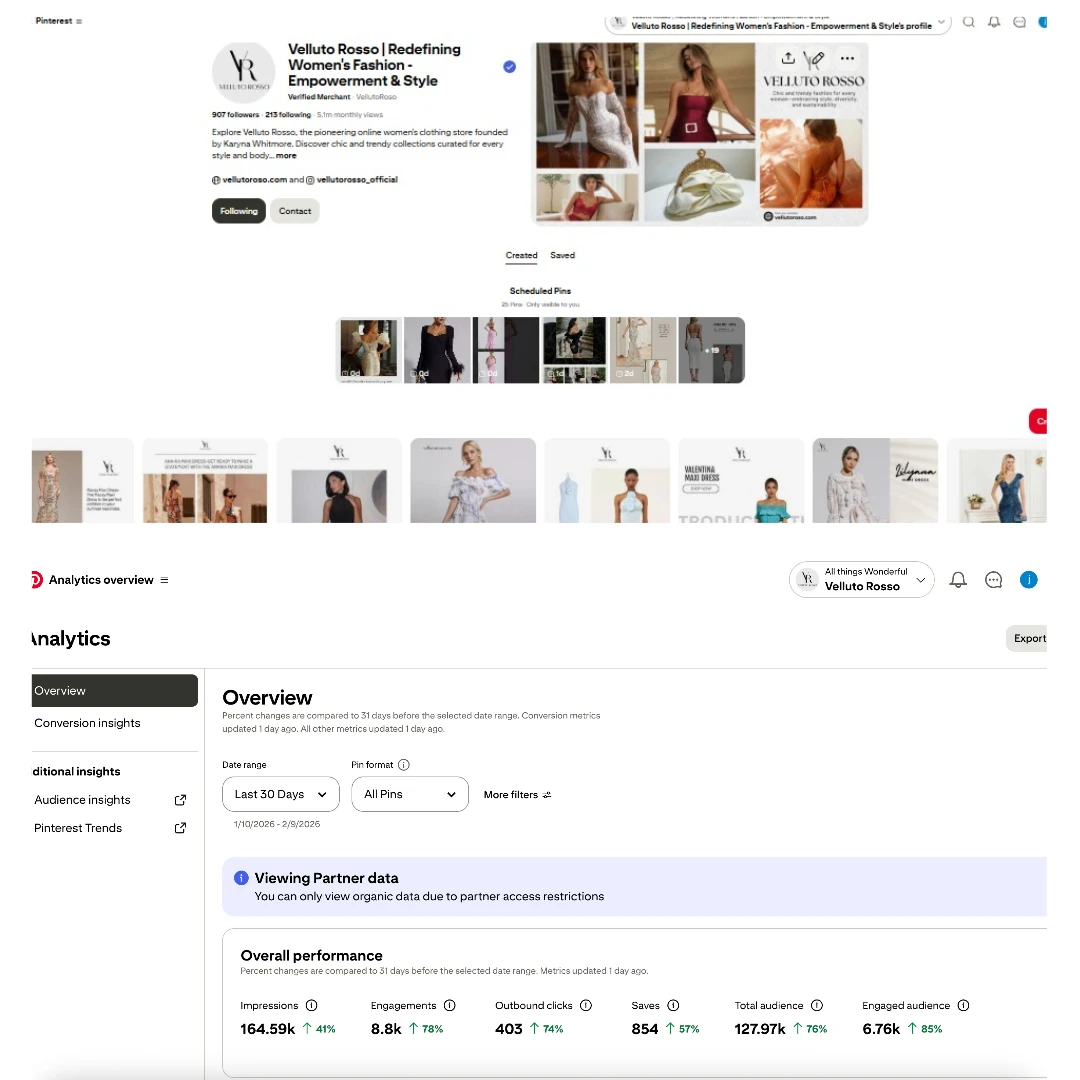Viewport: 1080px width, 1080px height.
Task: Open the Valentina Maxi Dress pin
Action: pyautogui.click(x=741, y=481)
